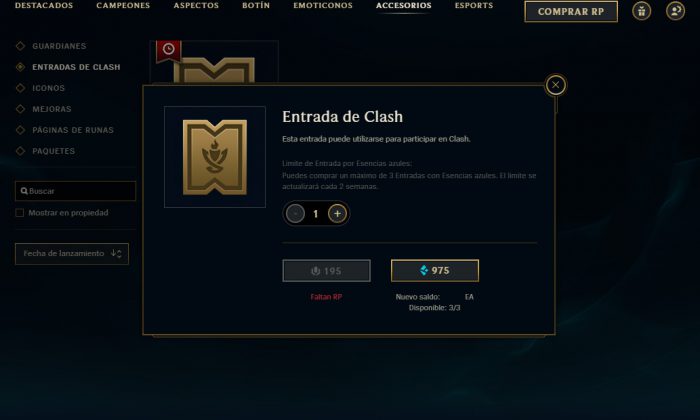Toggle the sort order arrows icon
Image resolution: width=700 pixels, height=420 pixels.
pyautogui.click(x=116, y=254)
